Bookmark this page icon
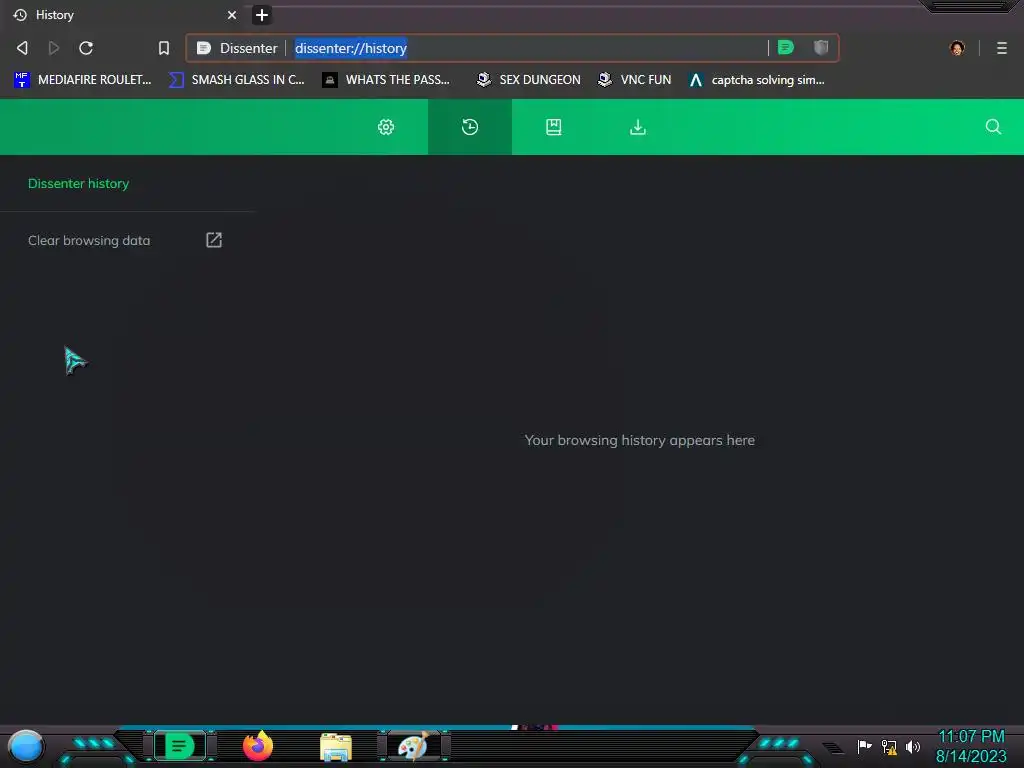This screenshot has height=768, width=1024. click(164, 48)
